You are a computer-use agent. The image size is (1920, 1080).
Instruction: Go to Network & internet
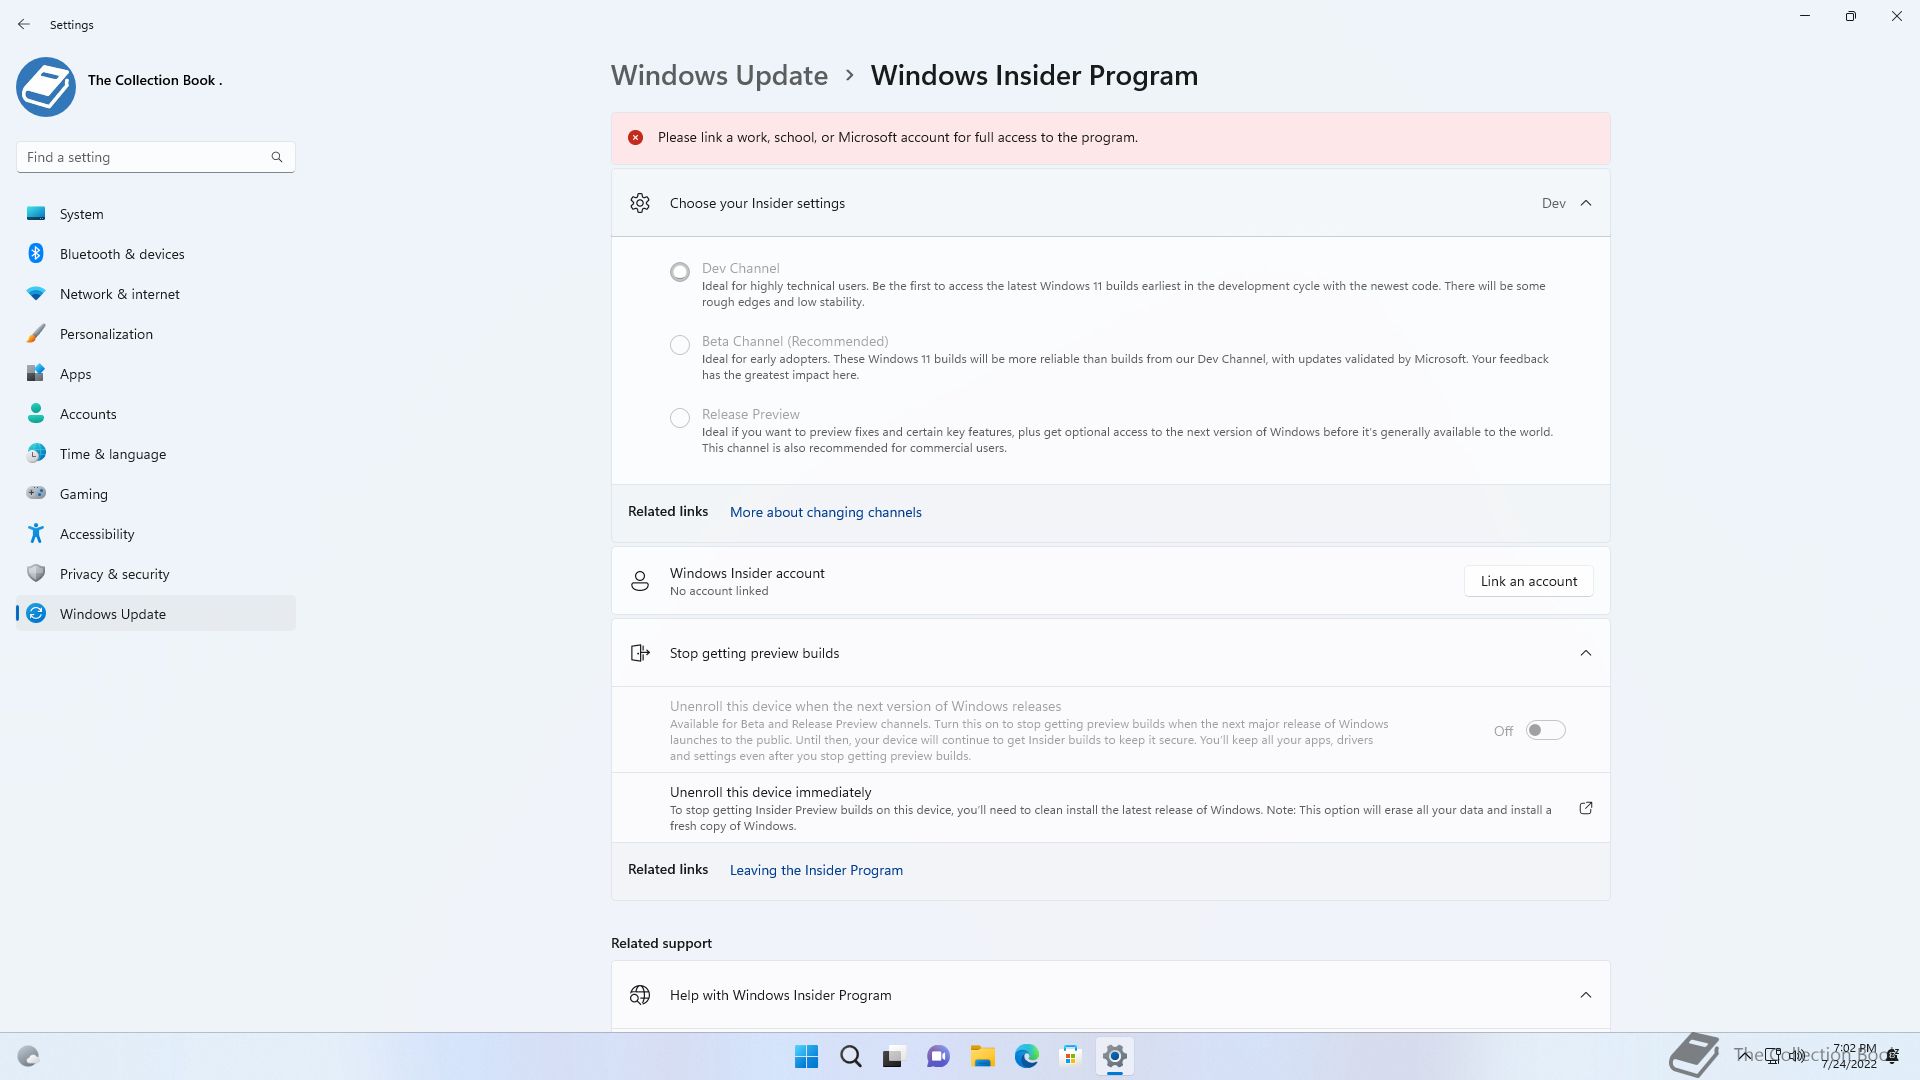pyautogui.click(x=156, y=294)
